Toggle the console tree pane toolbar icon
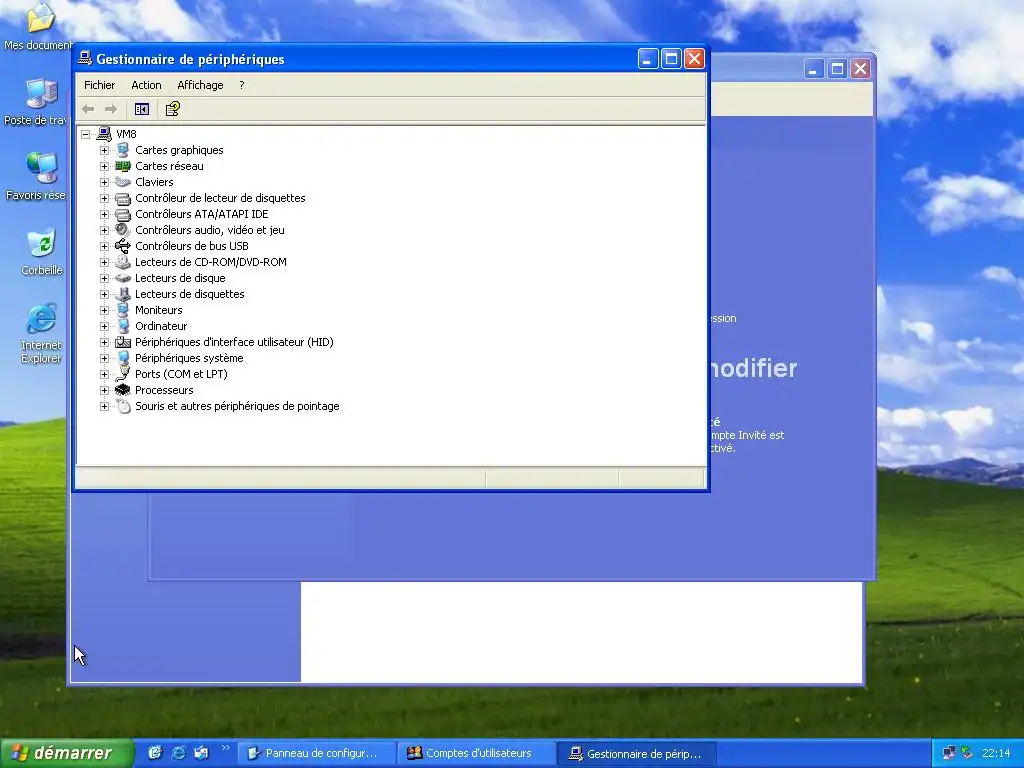 (142, 109)
